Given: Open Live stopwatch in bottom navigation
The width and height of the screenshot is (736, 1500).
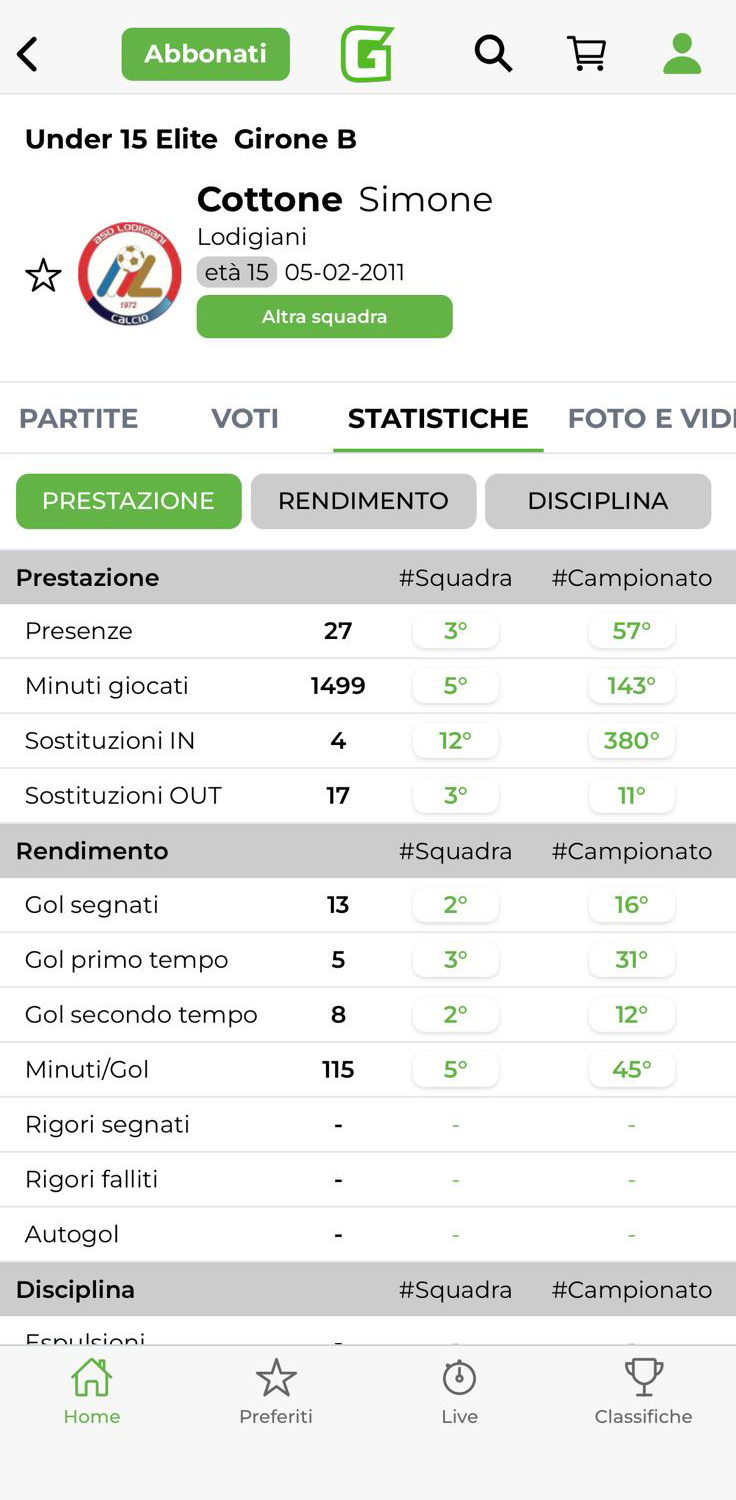Looking at the screenshot, I should (x=460, y=1390).
